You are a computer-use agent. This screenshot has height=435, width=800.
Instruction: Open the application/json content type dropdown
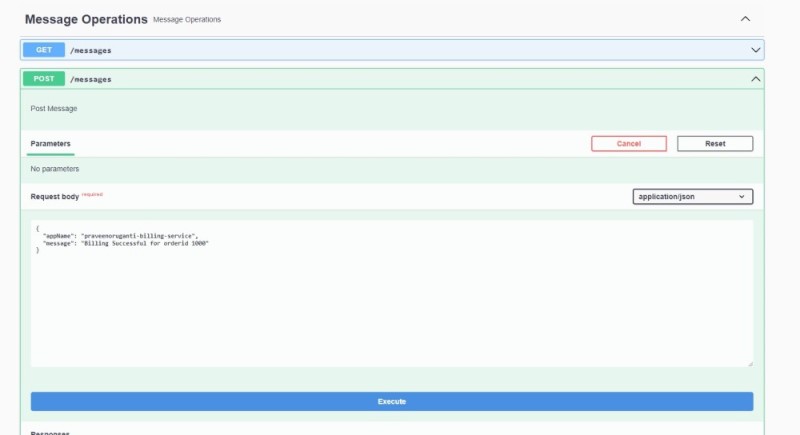click(x=692, y=196)
